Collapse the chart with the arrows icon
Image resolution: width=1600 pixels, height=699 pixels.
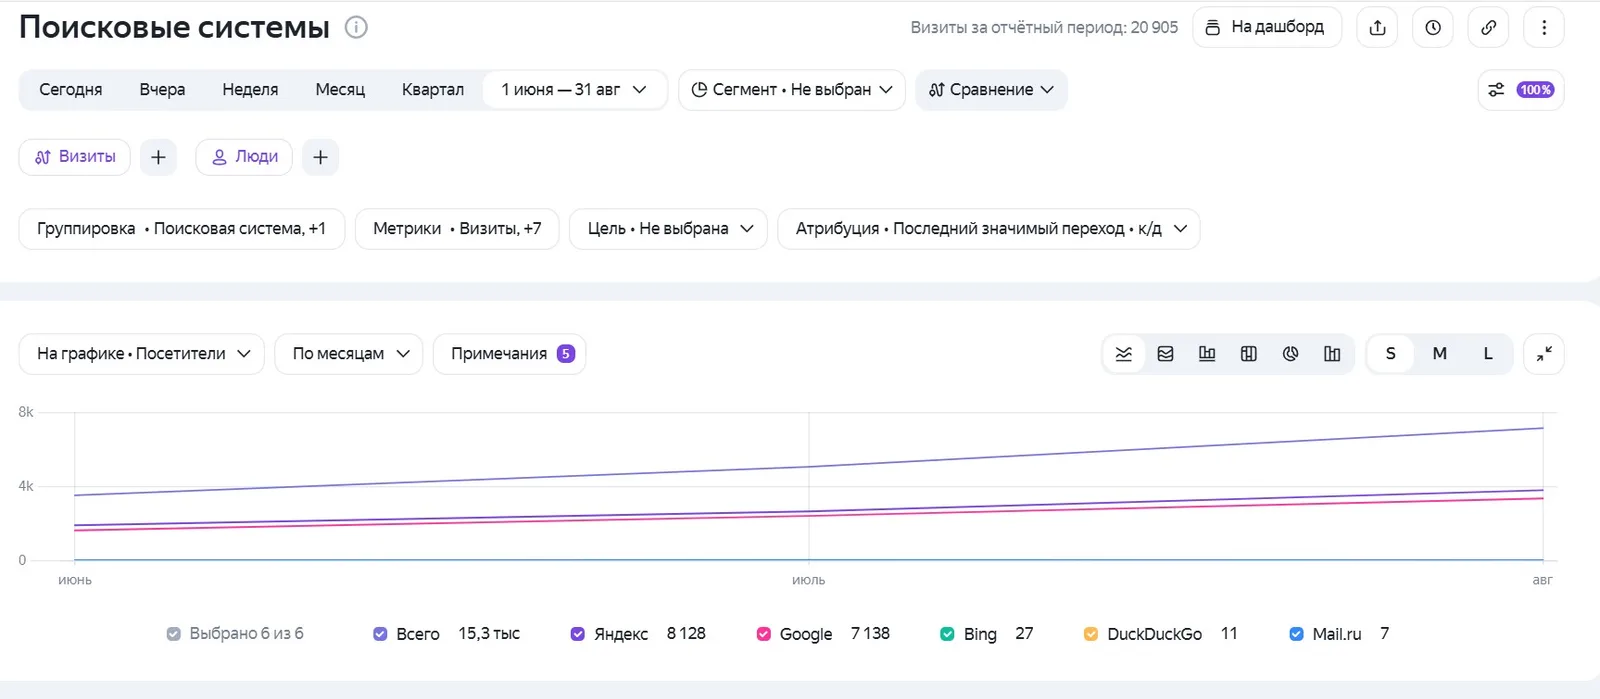pyautogui.click(x=1544, y=354)
